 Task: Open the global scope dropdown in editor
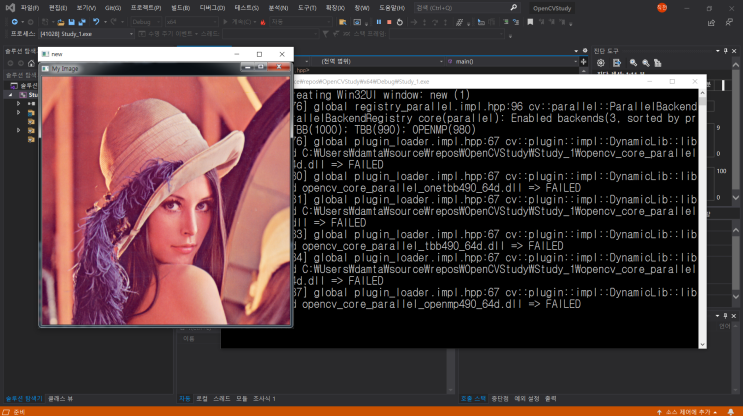point(378,62)
